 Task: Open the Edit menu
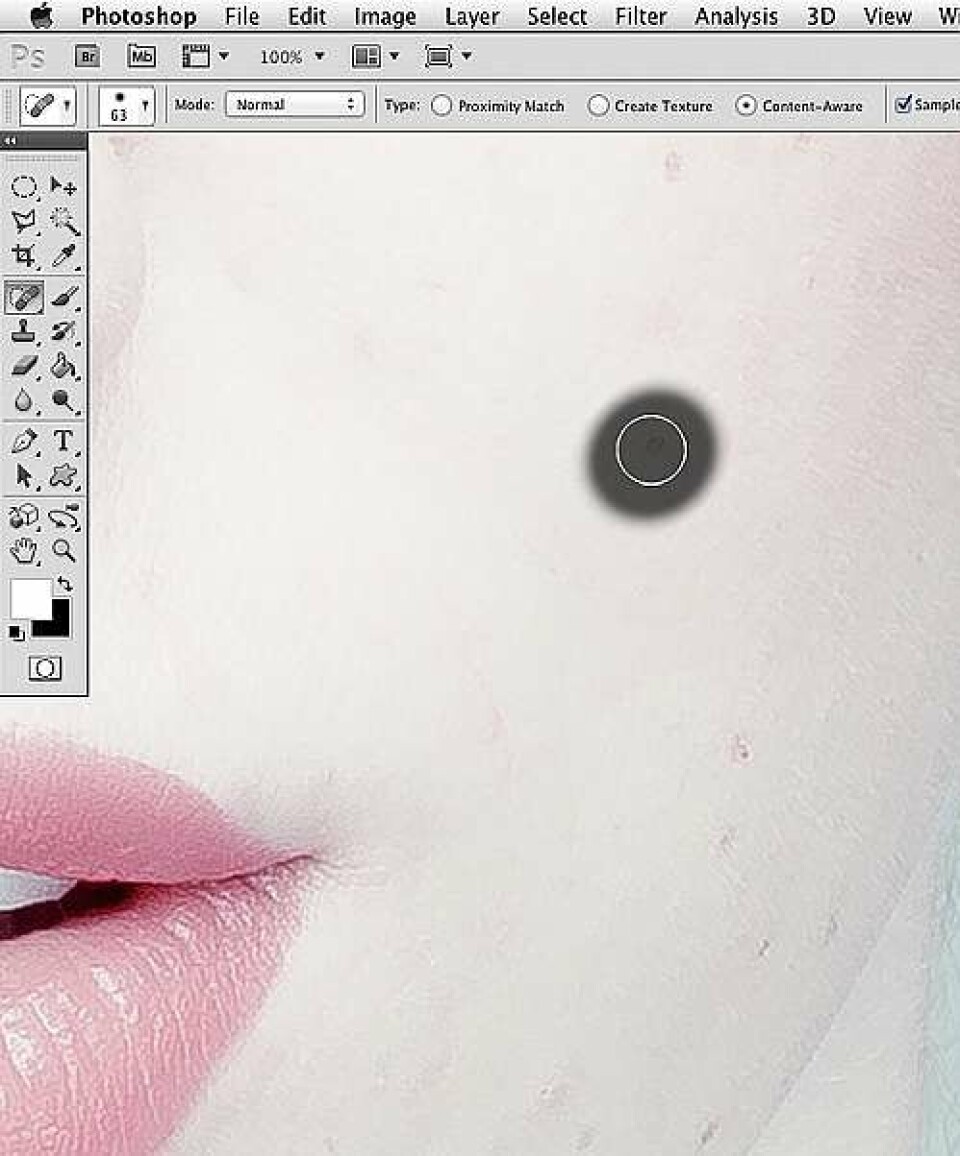pos(307,16)
